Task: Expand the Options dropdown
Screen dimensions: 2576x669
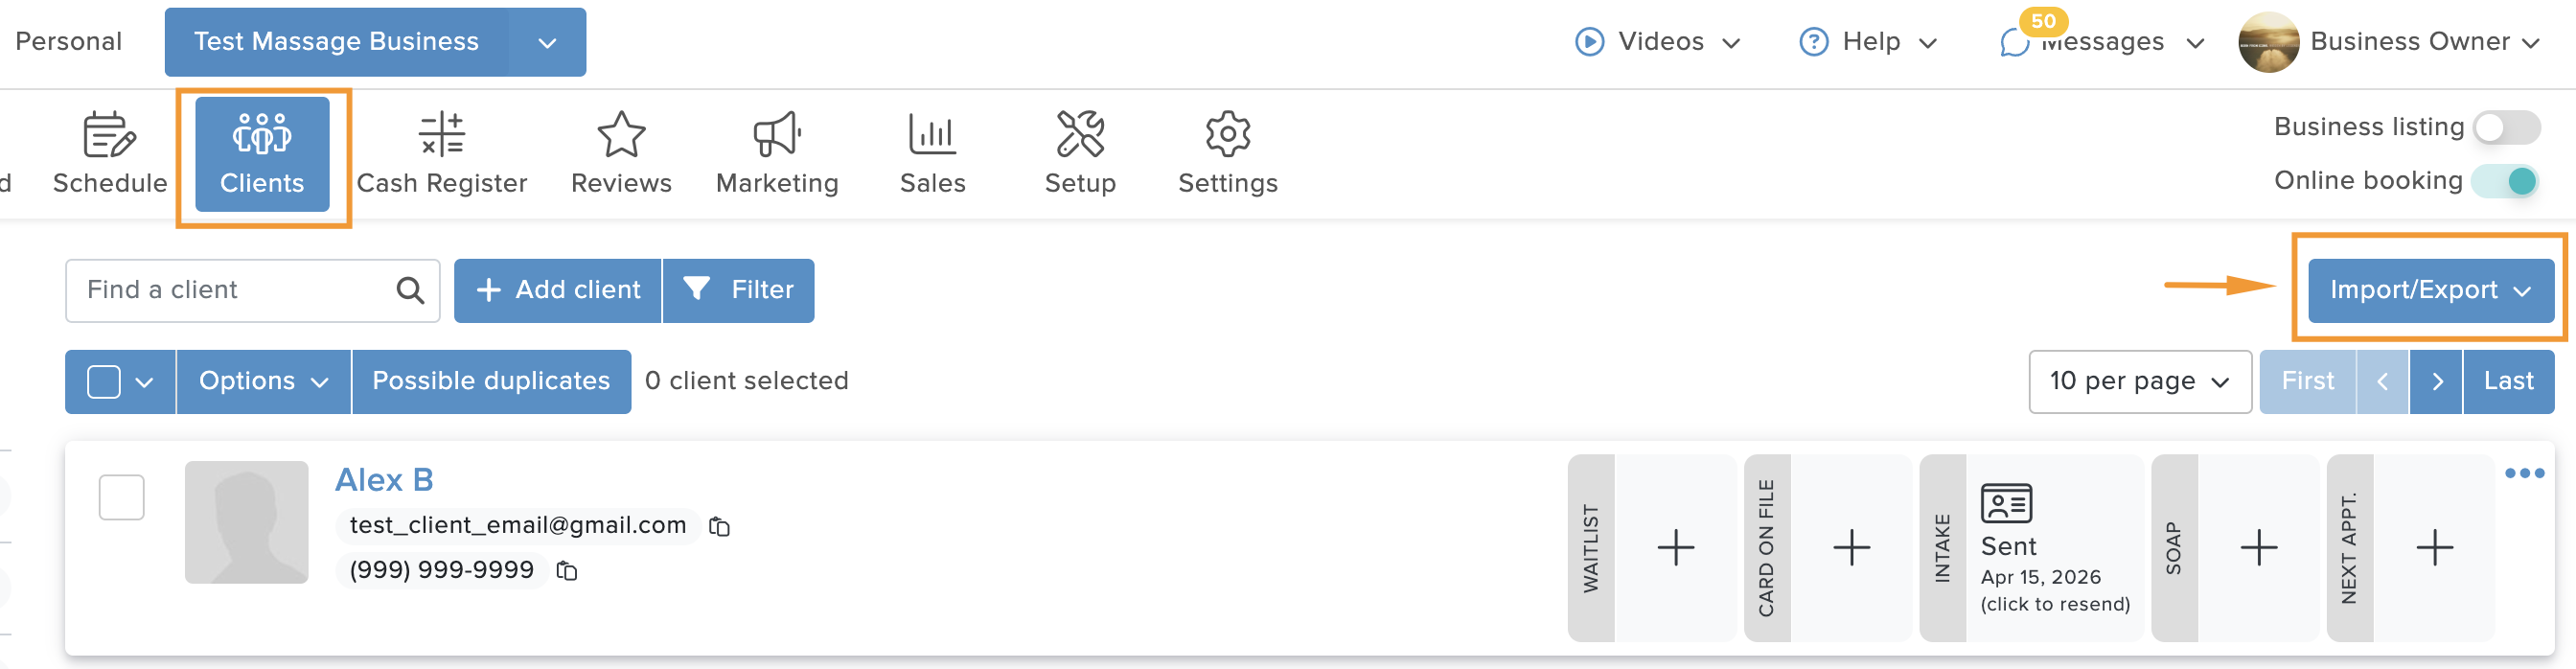Action: pyautogui.click(x=264, y=381)
